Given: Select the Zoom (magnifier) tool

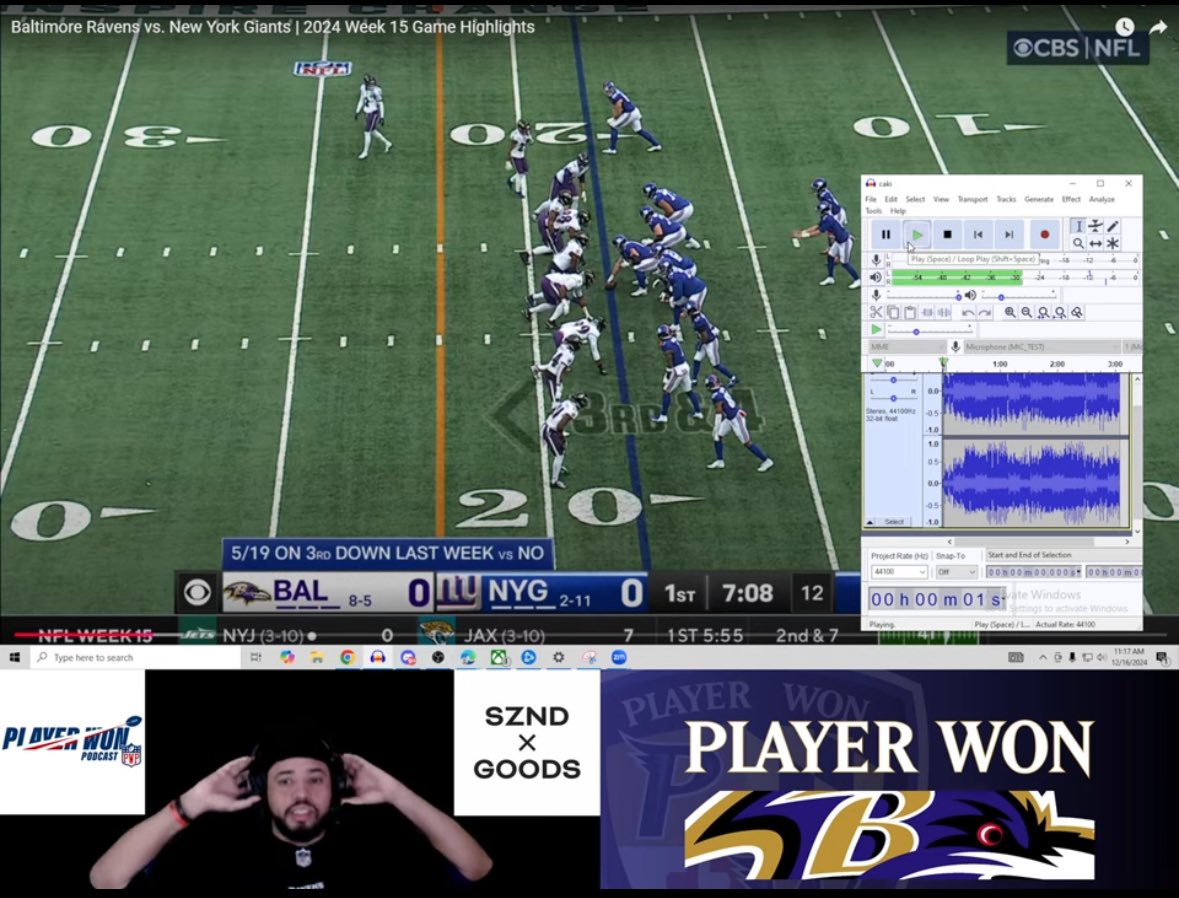Looking at the screenshot, I should click(1078, 243).
